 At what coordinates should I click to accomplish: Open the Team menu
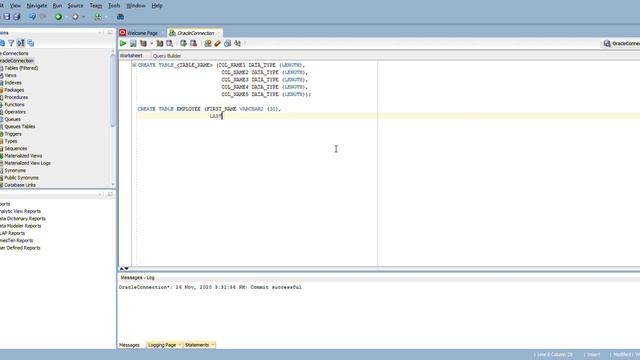[x=96, y=6]
